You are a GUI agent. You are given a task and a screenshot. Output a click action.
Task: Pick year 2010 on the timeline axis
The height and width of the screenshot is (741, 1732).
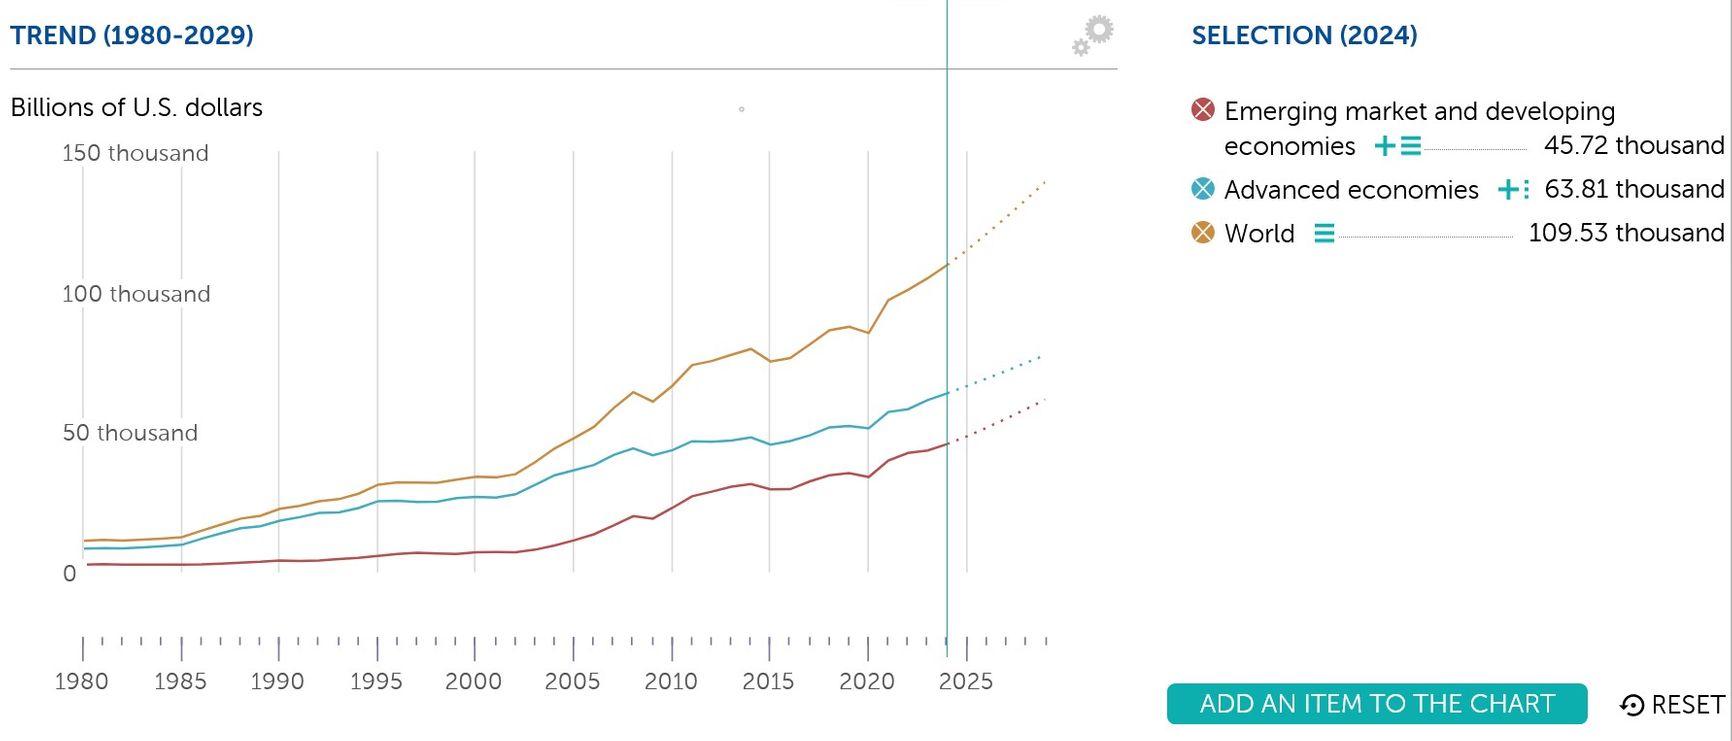click(671, 681)
